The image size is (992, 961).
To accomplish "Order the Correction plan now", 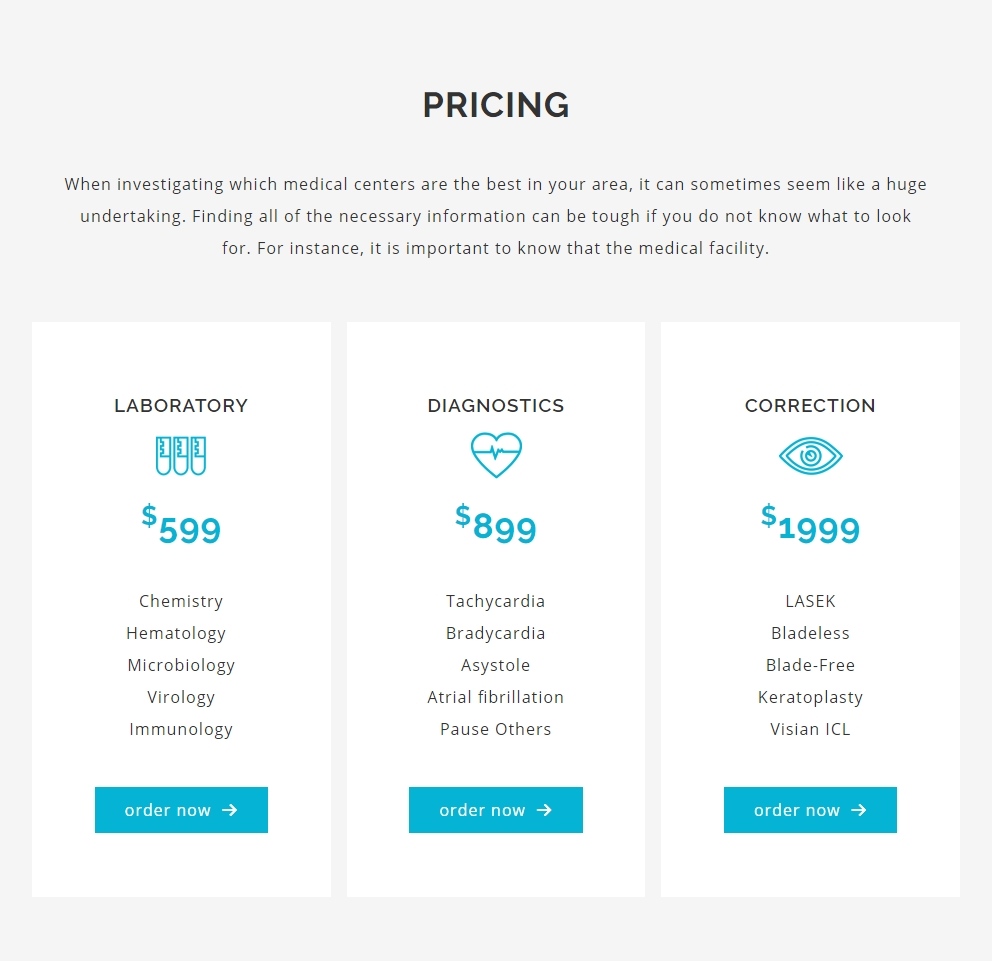I will coord(810,810).
